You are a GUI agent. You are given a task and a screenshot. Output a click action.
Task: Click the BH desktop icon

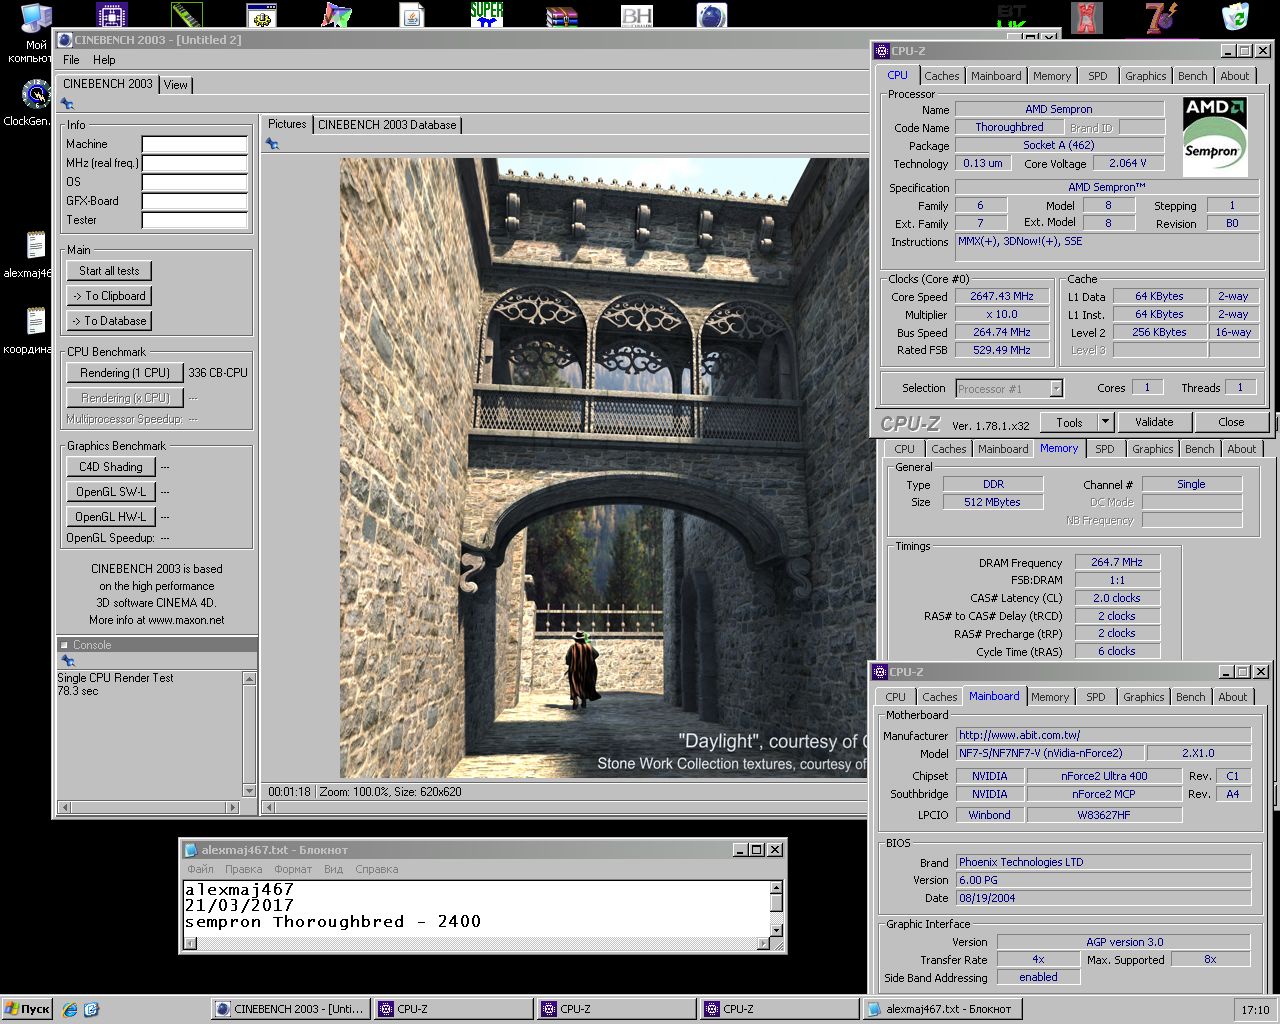pos(637,15)
